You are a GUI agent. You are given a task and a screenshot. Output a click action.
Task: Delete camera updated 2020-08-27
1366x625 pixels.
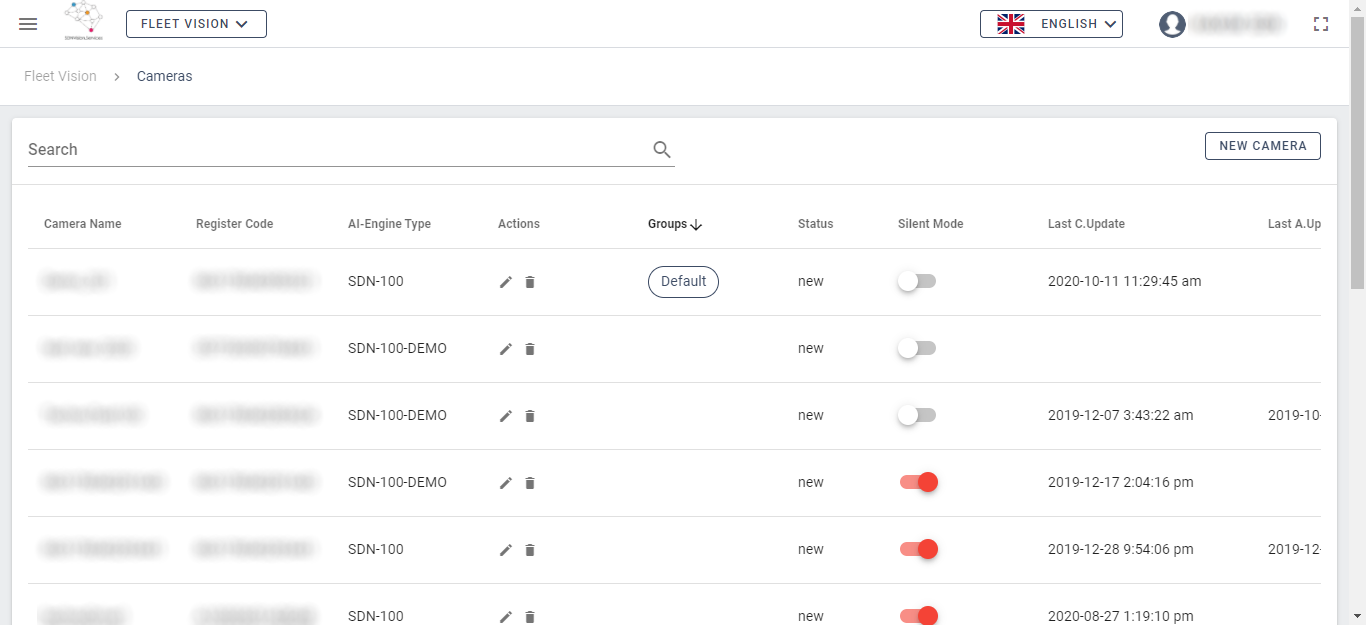point(530,617)
